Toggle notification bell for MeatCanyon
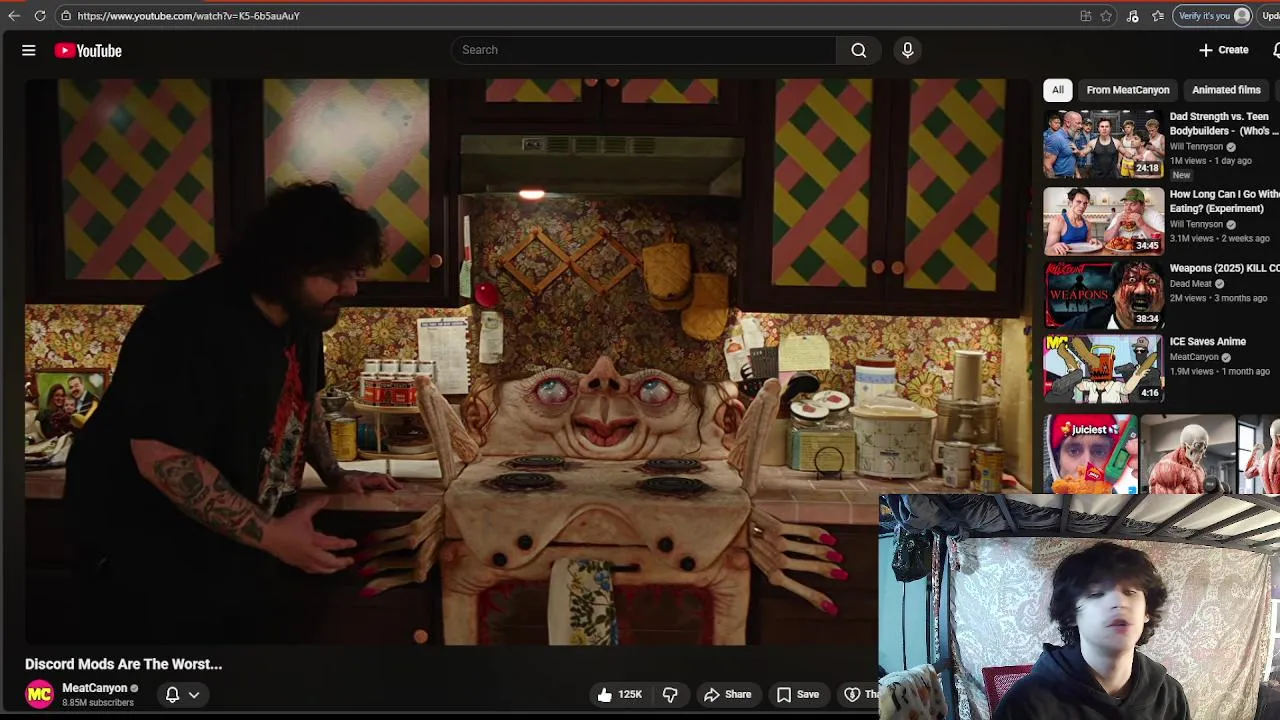Screen dimensions: 1280x720 pos(172,694)
